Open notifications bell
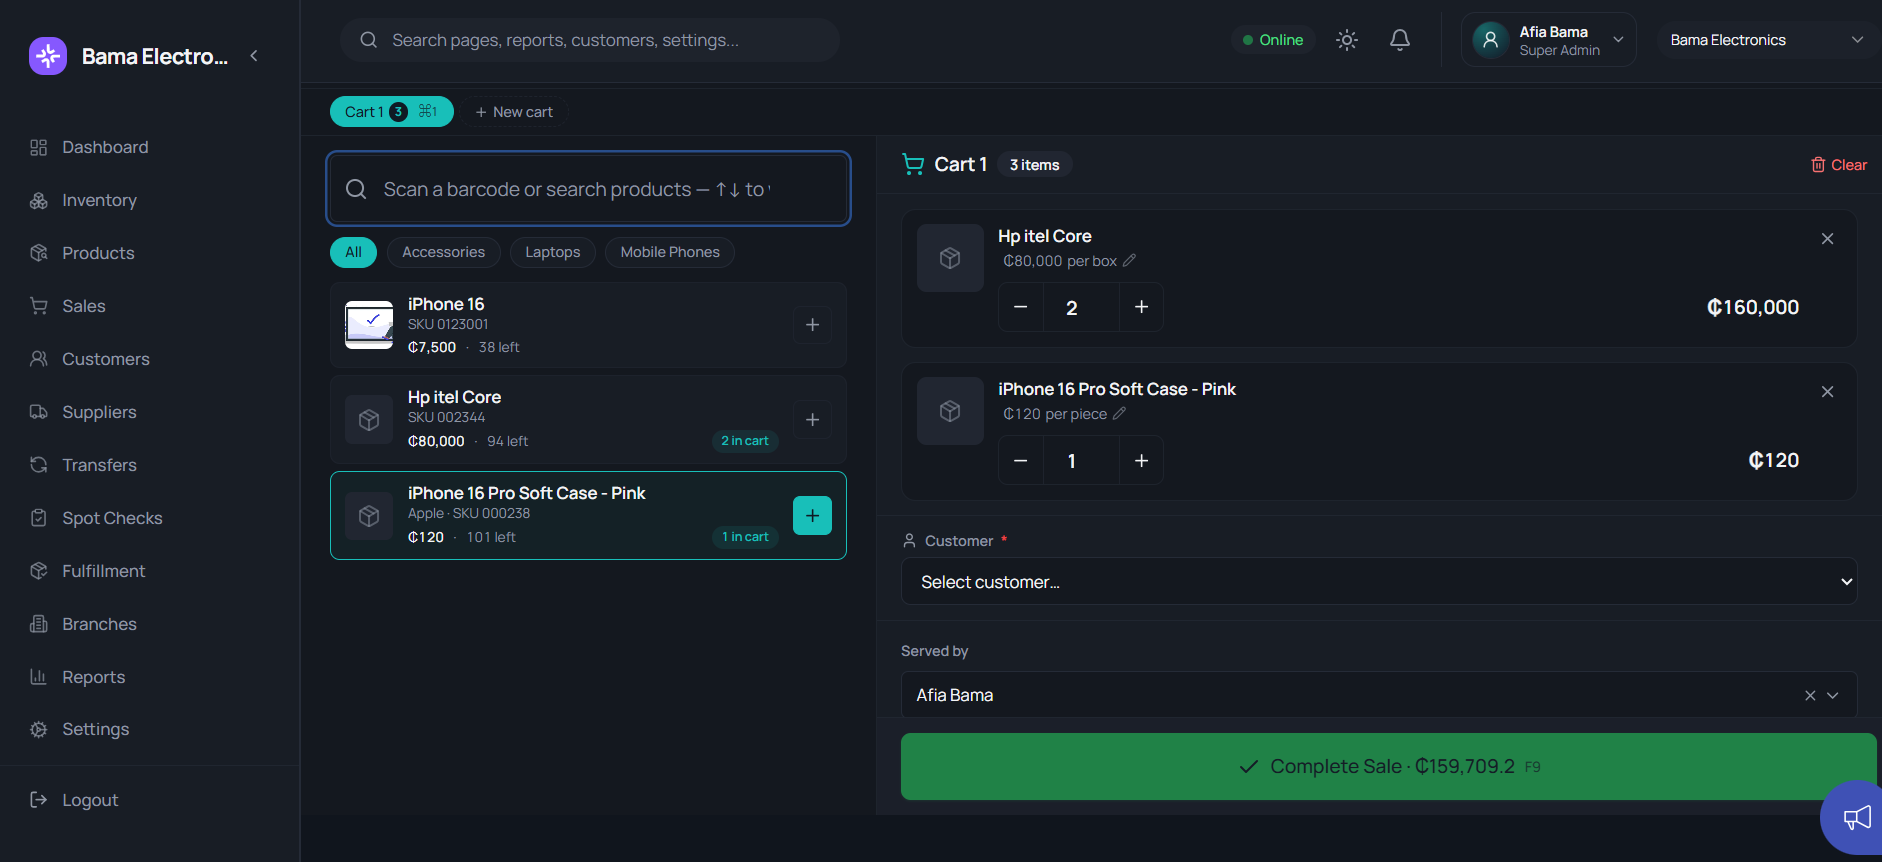This screenshot has width=1882, height=862. [x=1400, y=40]
